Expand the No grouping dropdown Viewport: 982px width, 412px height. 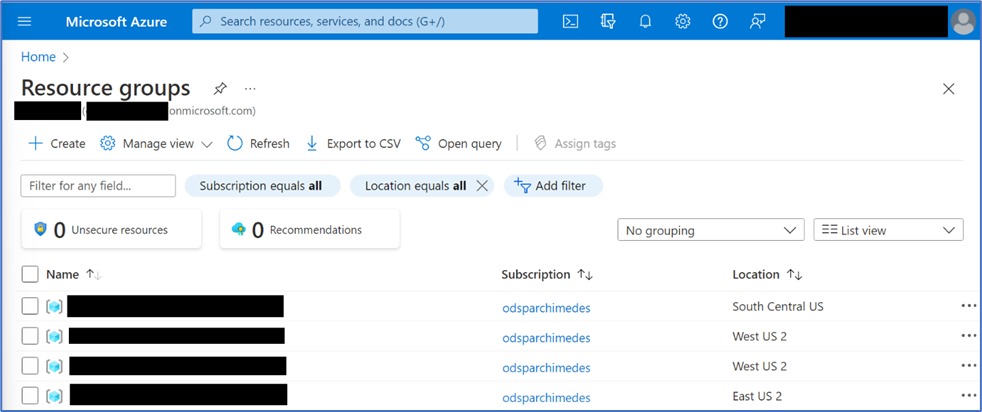tap(711, 230)
